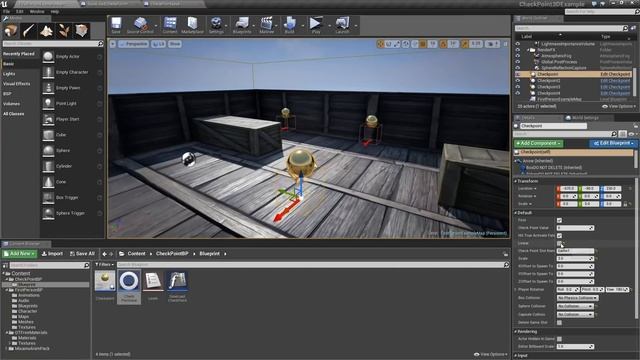Toggle Actor Hidden In Game checkbox
The image size is (640, 360).
(x=559, y=339)
